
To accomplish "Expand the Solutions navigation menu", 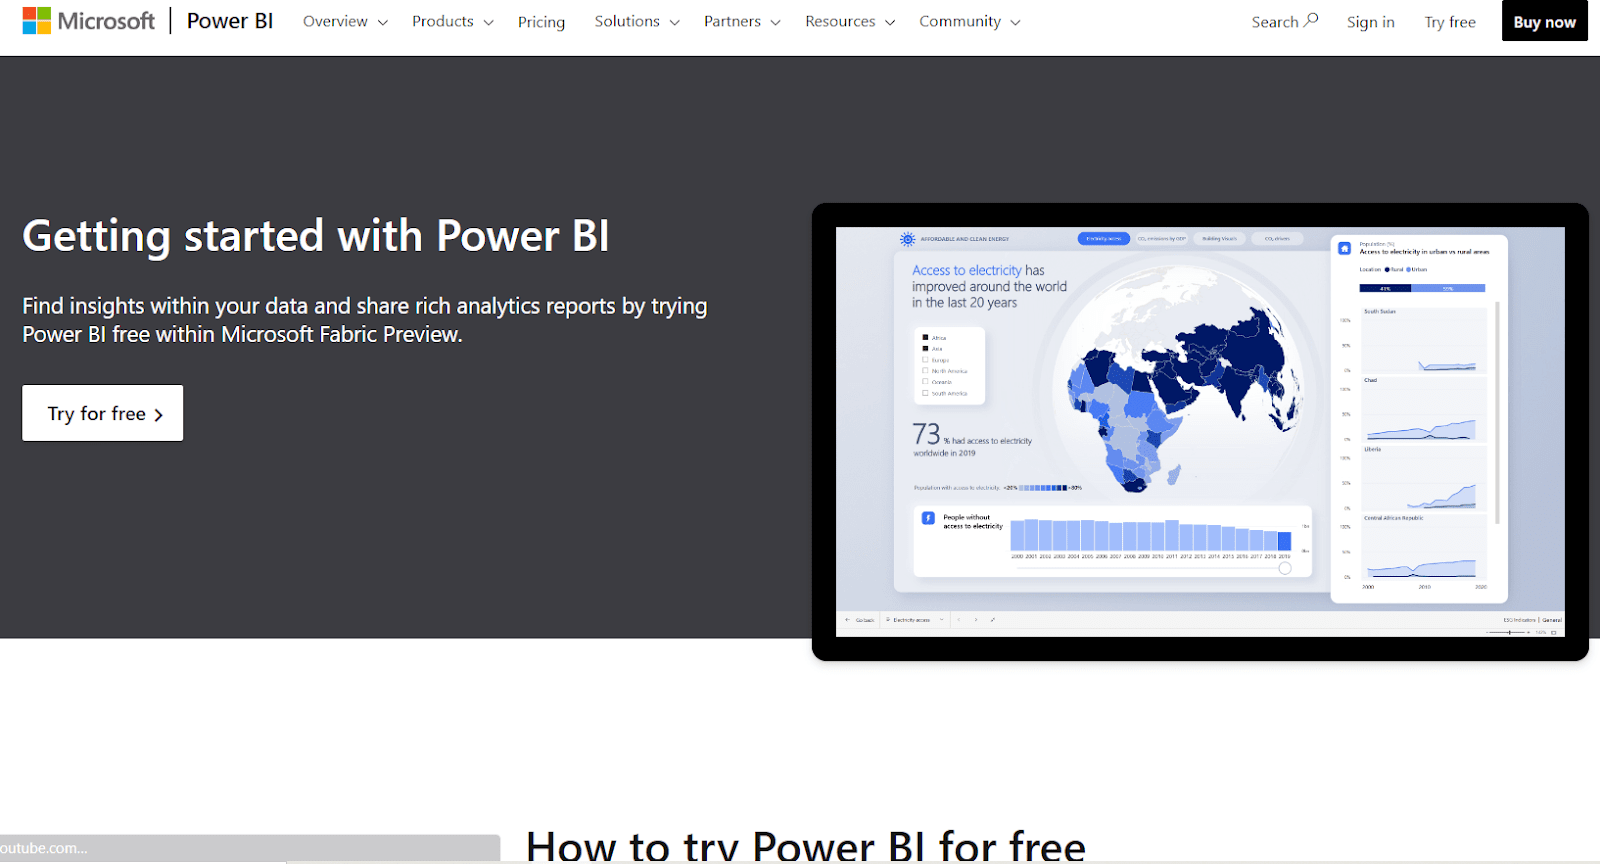I will tap(637, 21).
